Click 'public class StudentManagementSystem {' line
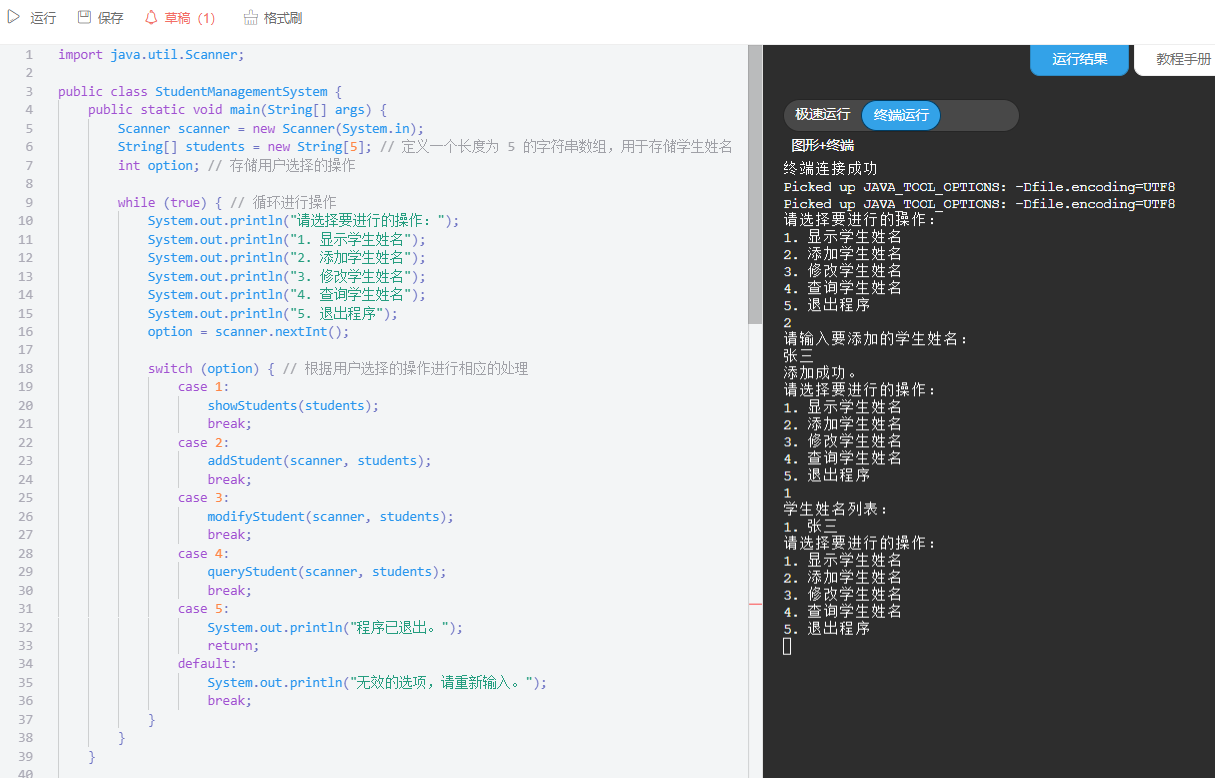 pyautogui.click(x=200, y=91)
